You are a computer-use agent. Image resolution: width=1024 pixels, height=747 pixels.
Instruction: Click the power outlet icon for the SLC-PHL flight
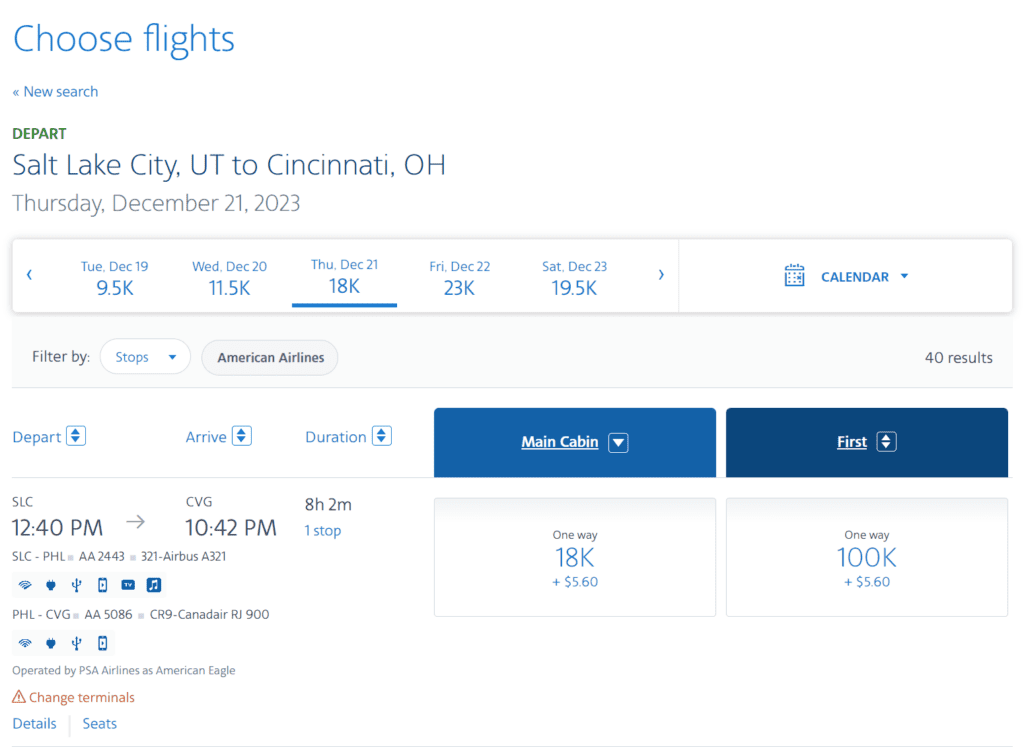pos(50,585)
